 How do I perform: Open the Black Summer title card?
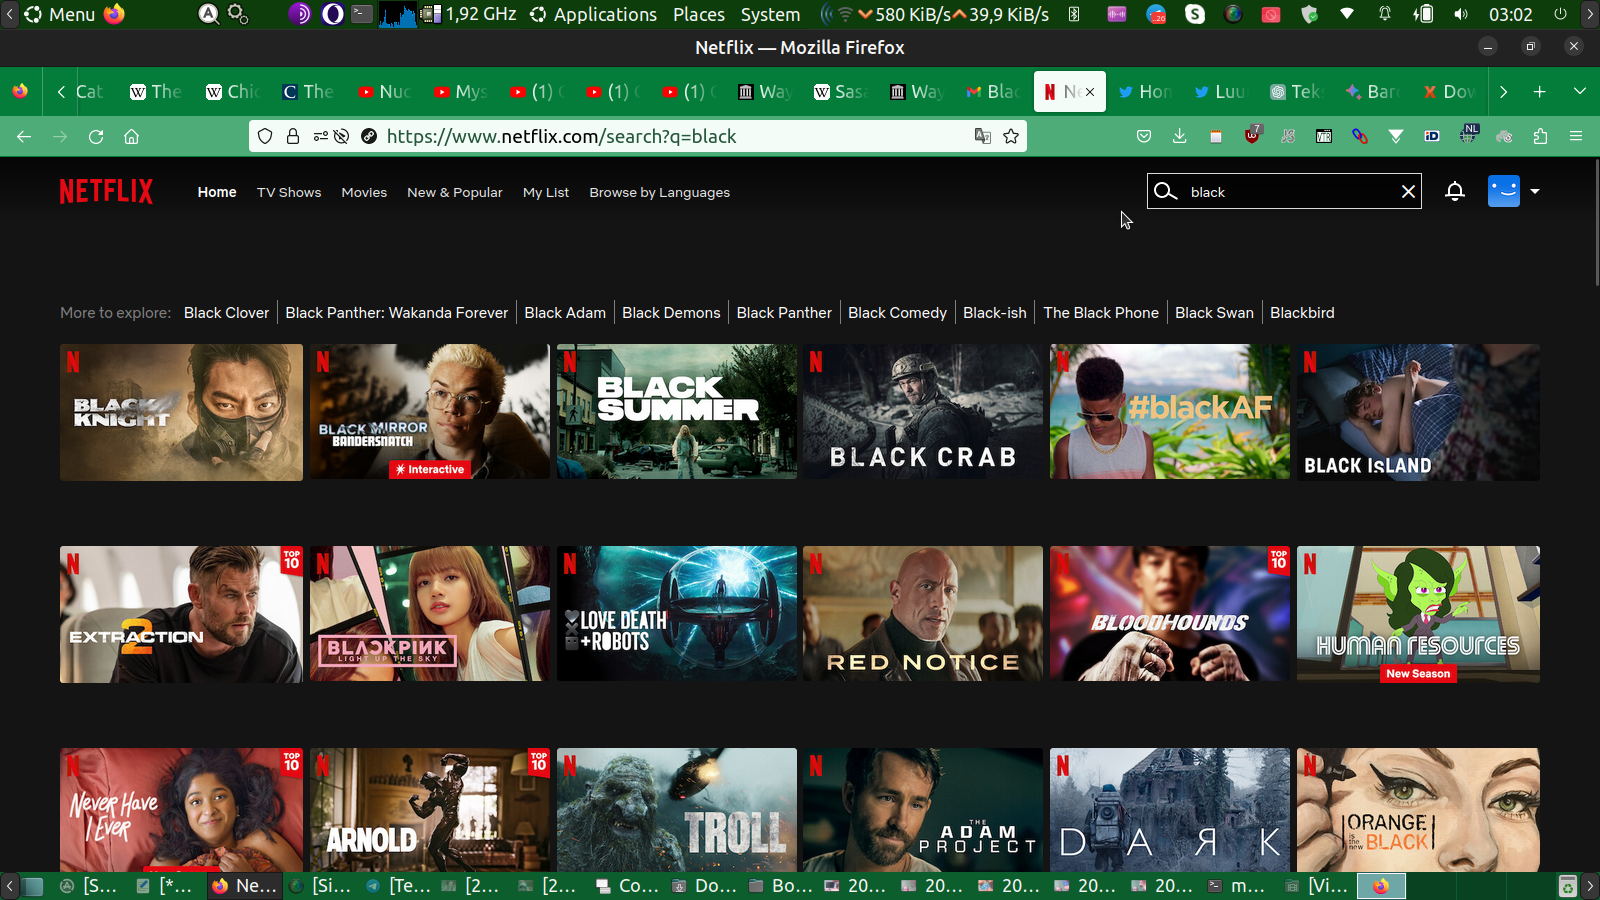pos(677,412)
